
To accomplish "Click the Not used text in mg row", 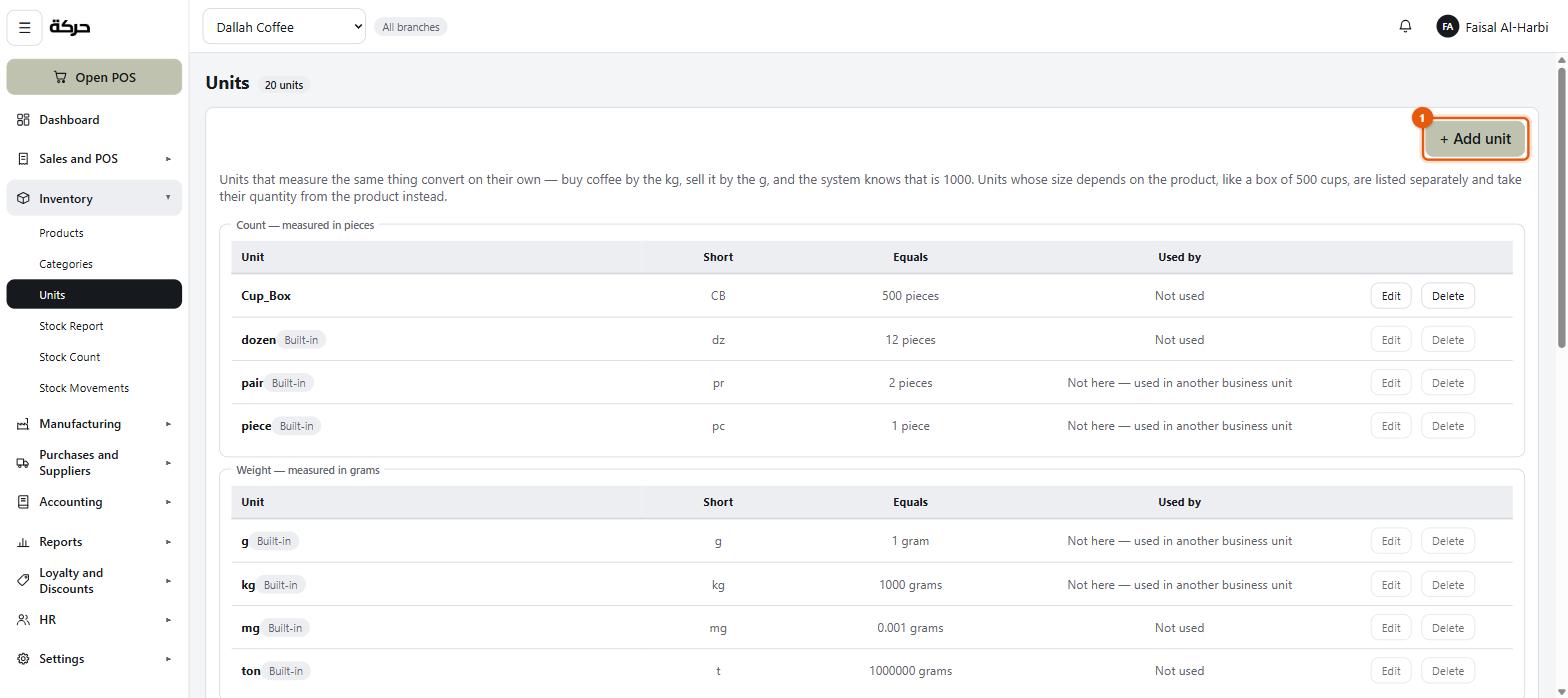I will click(1179, 628).
